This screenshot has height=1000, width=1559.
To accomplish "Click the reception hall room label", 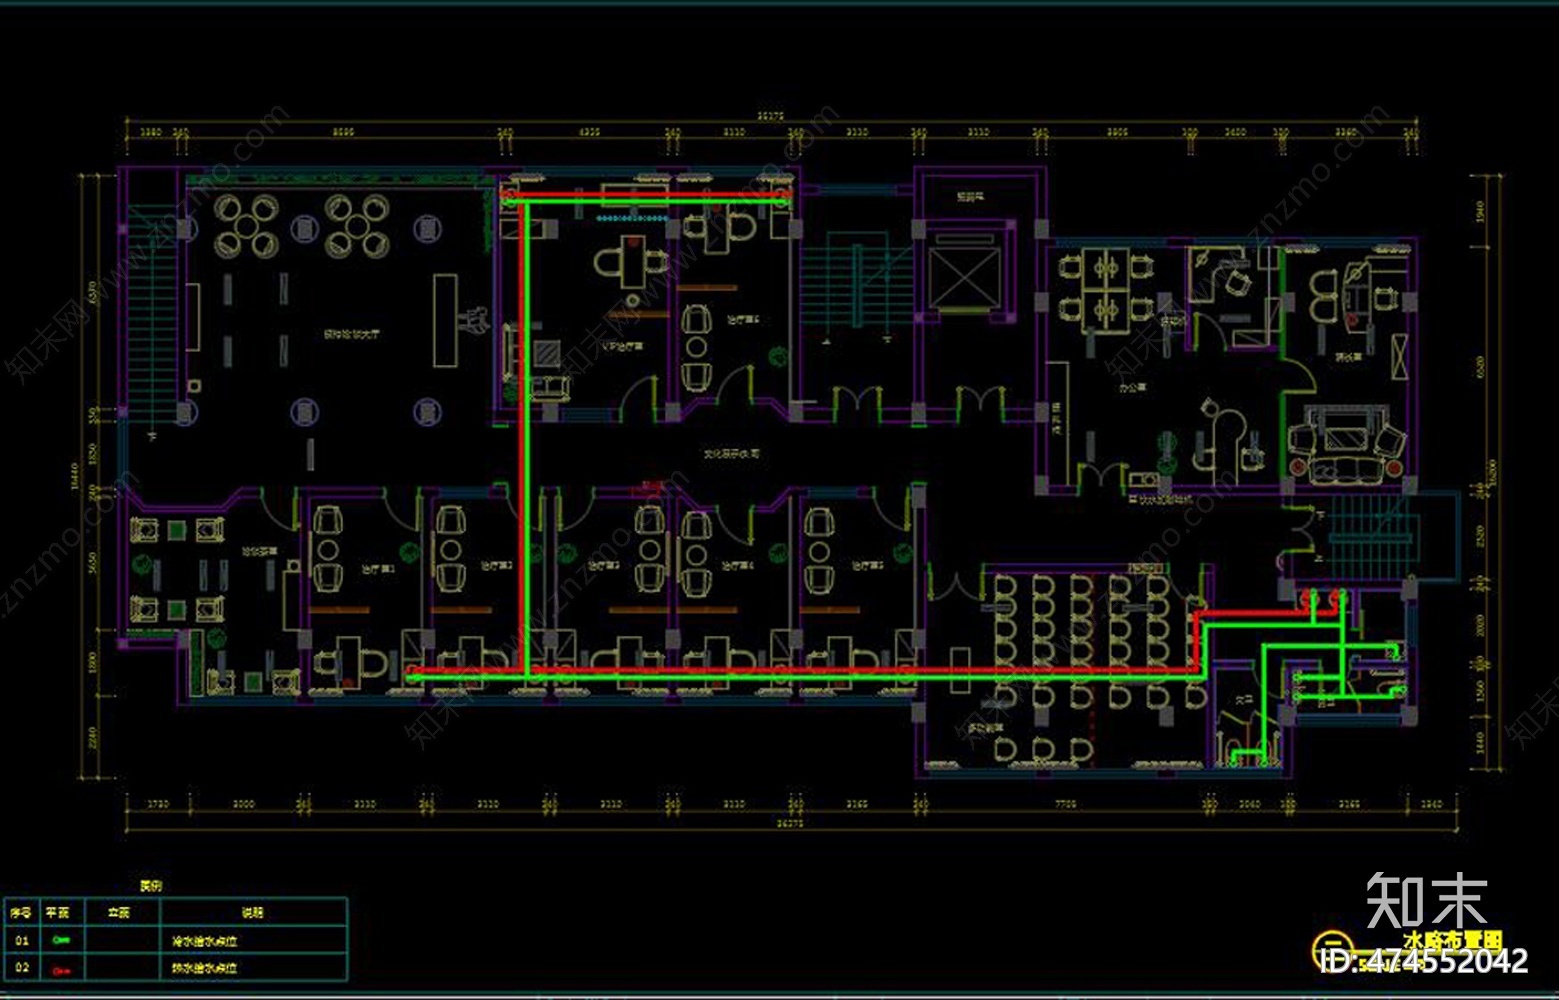I will 352,333.
